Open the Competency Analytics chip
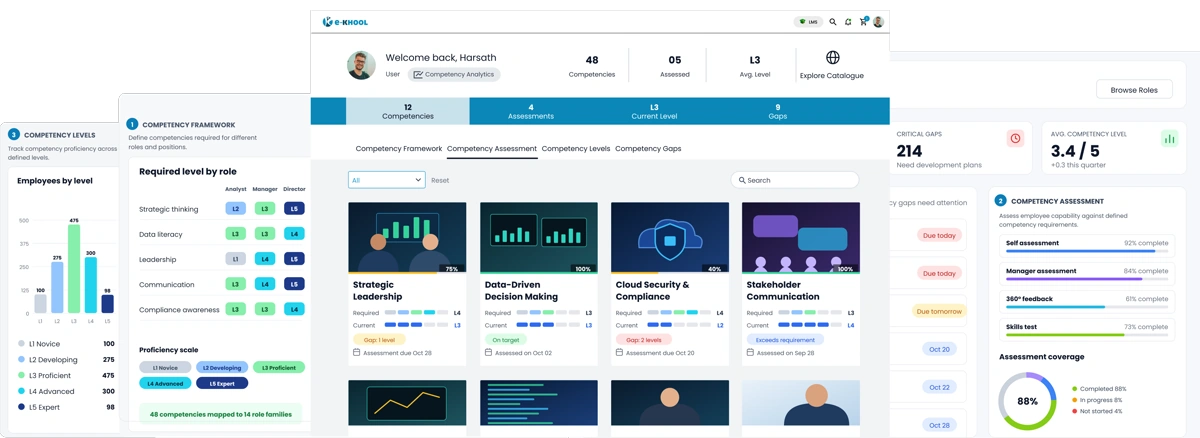 point(454,74)
